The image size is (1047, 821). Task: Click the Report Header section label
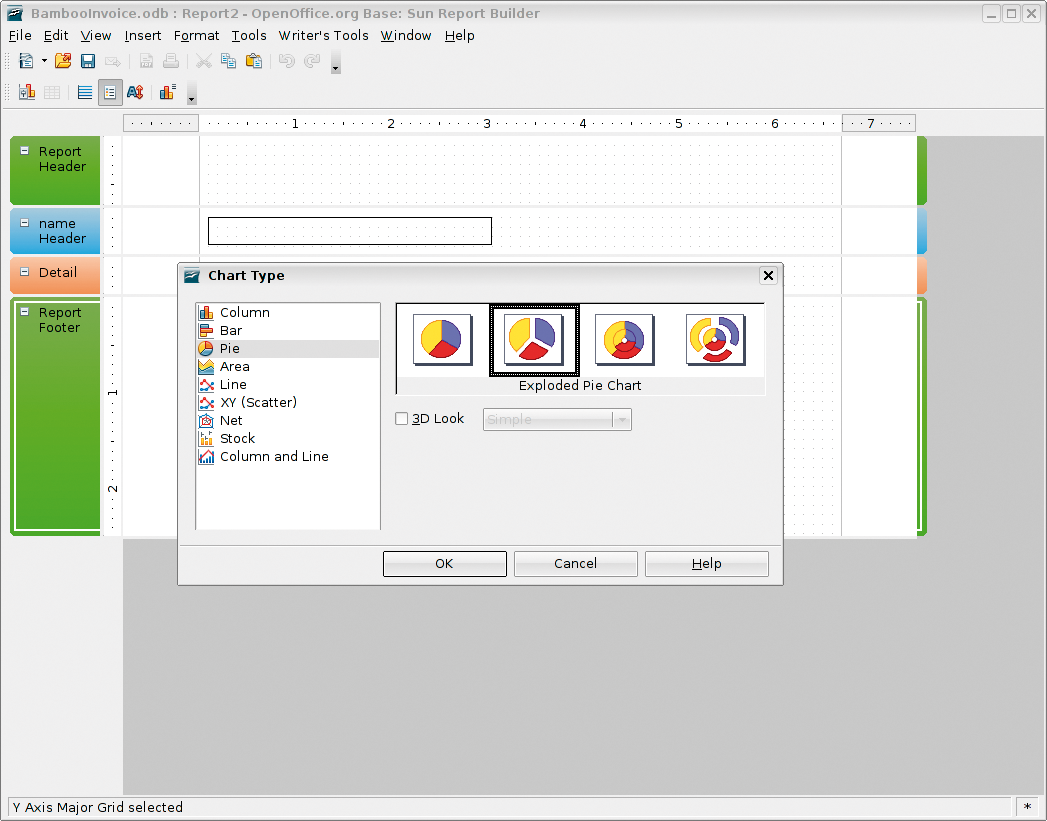click(x=62, y=159)
